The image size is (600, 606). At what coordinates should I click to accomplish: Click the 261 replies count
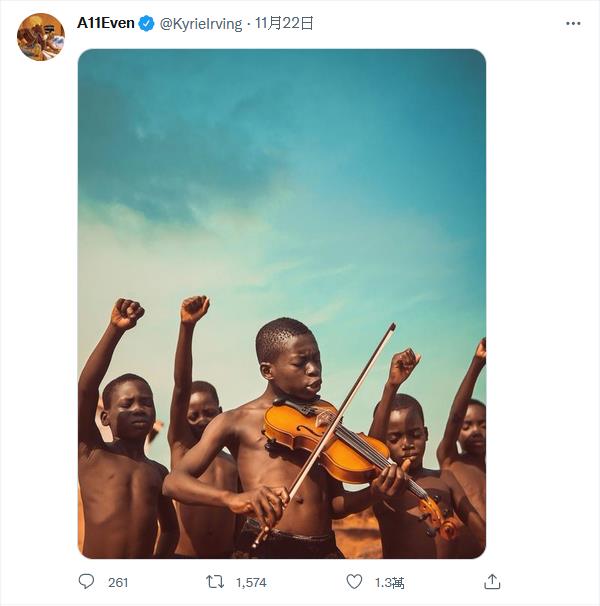point(117,582)
